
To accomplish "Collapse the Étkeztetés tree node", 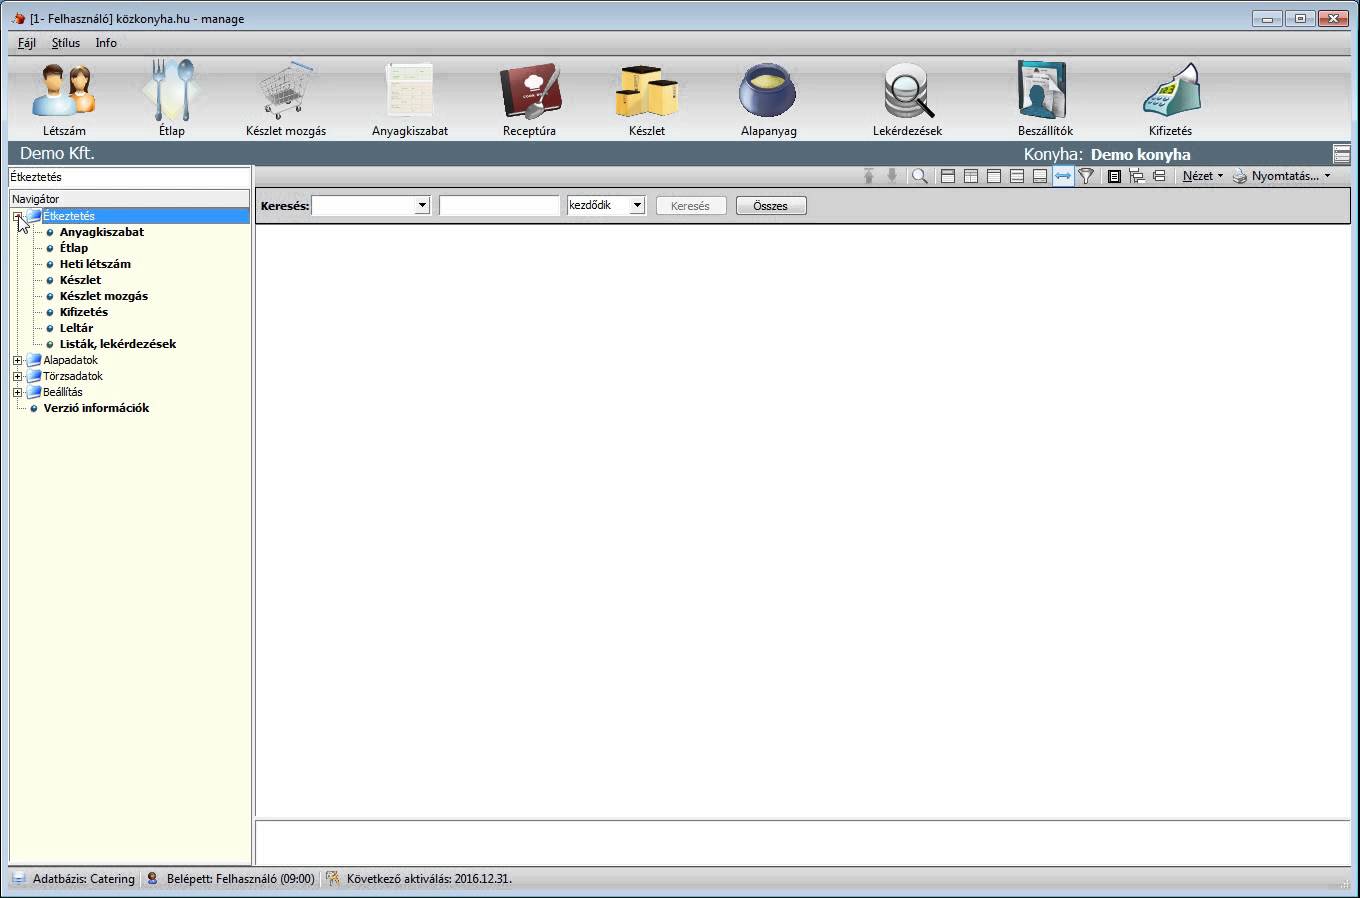I will point(17,216).
